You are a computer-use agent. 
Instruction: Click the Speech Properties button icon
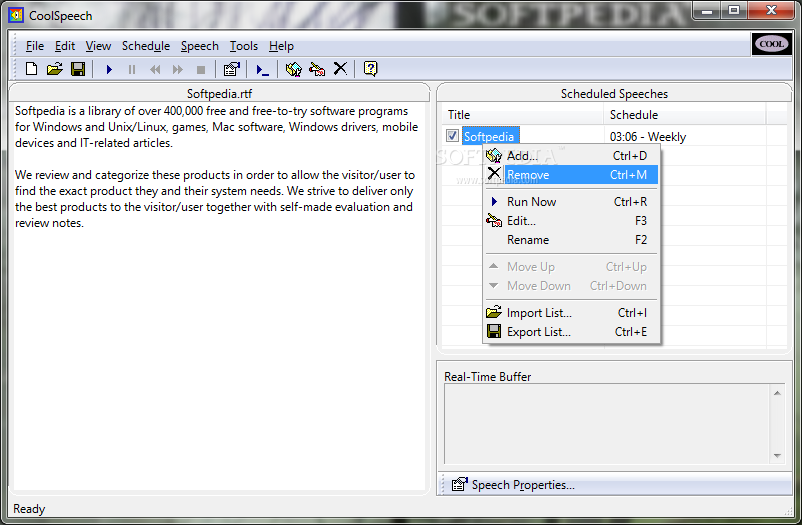pyautogui.click(x=459, y=484)
